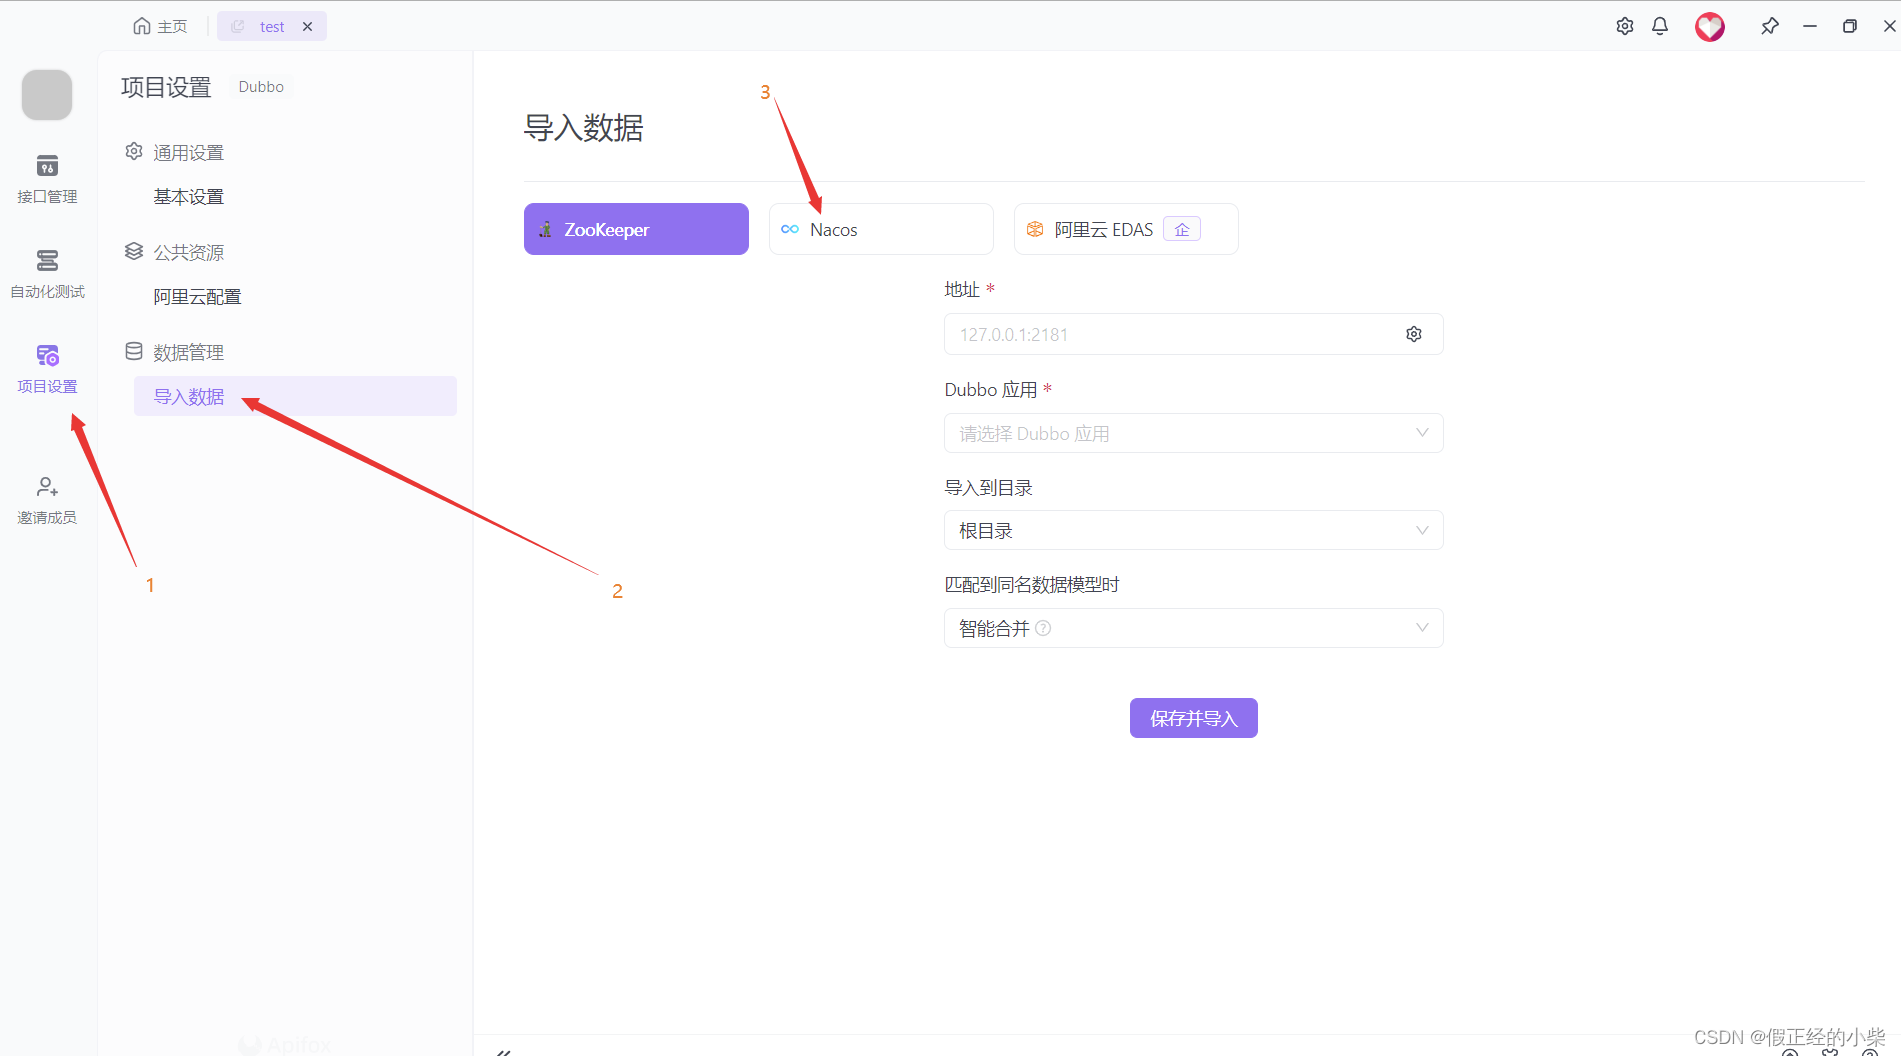
Task: Select the Nacos import source
Action: click(x=881, y=229)
